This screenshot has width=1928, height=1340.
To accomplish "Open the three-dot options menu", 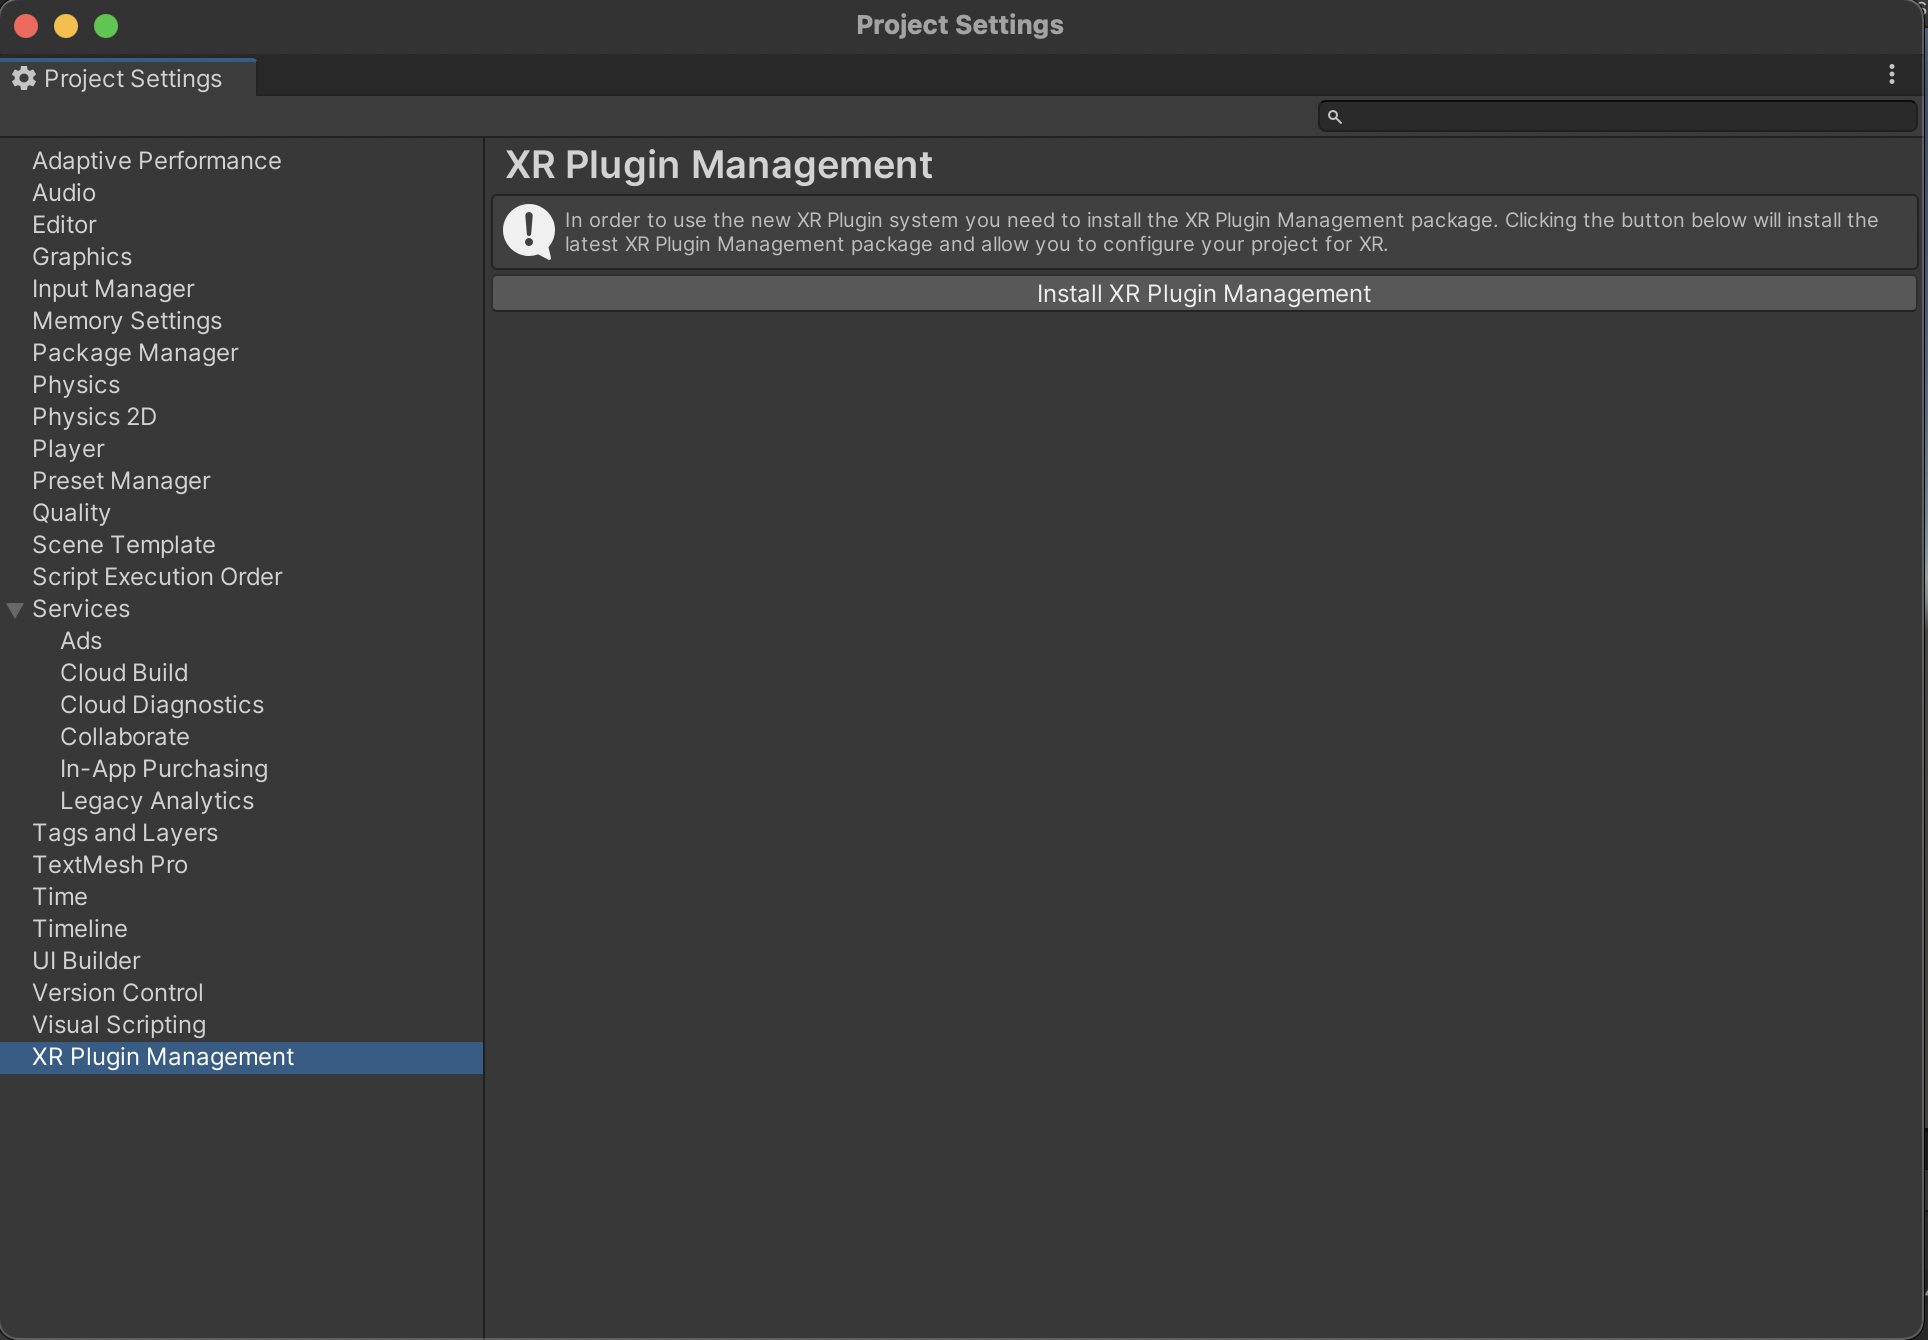I will 1892,73.
